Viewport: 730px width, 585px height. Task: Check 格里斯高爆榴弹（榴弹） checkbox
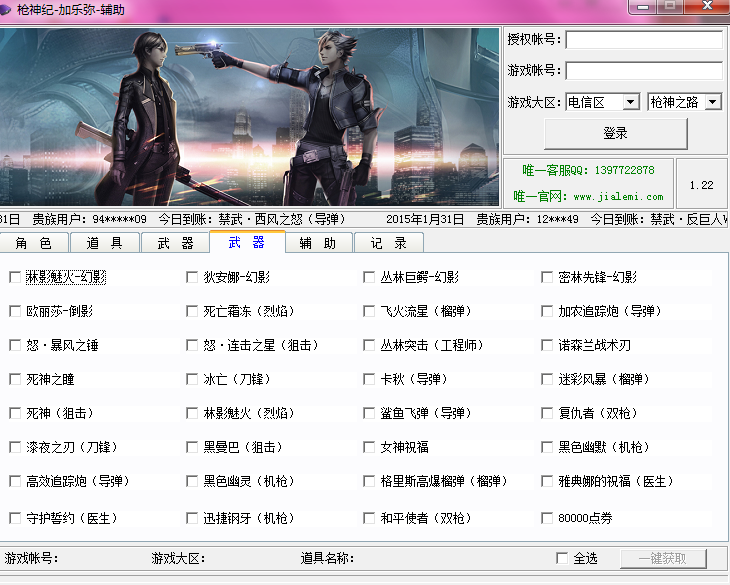click(x=369, y=481)
